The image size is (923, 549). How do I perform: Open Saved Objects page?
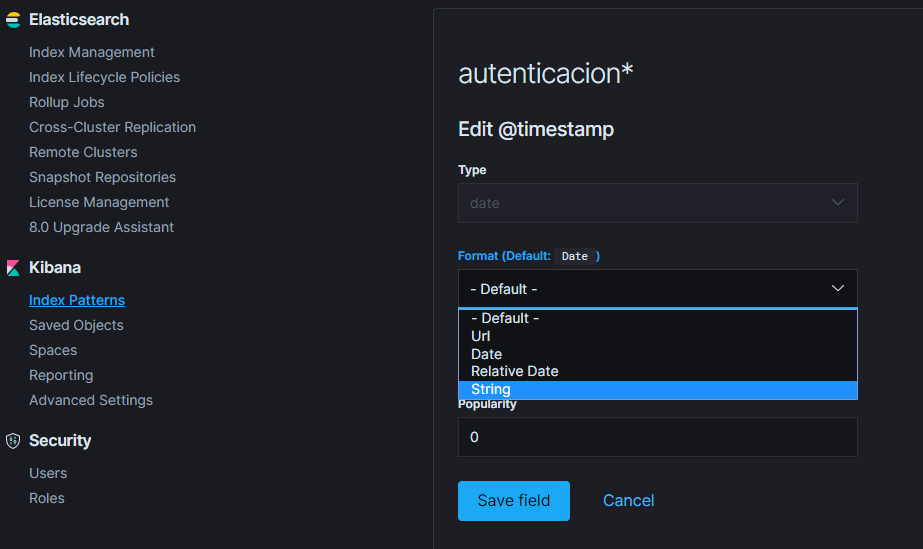pos(76,325)
